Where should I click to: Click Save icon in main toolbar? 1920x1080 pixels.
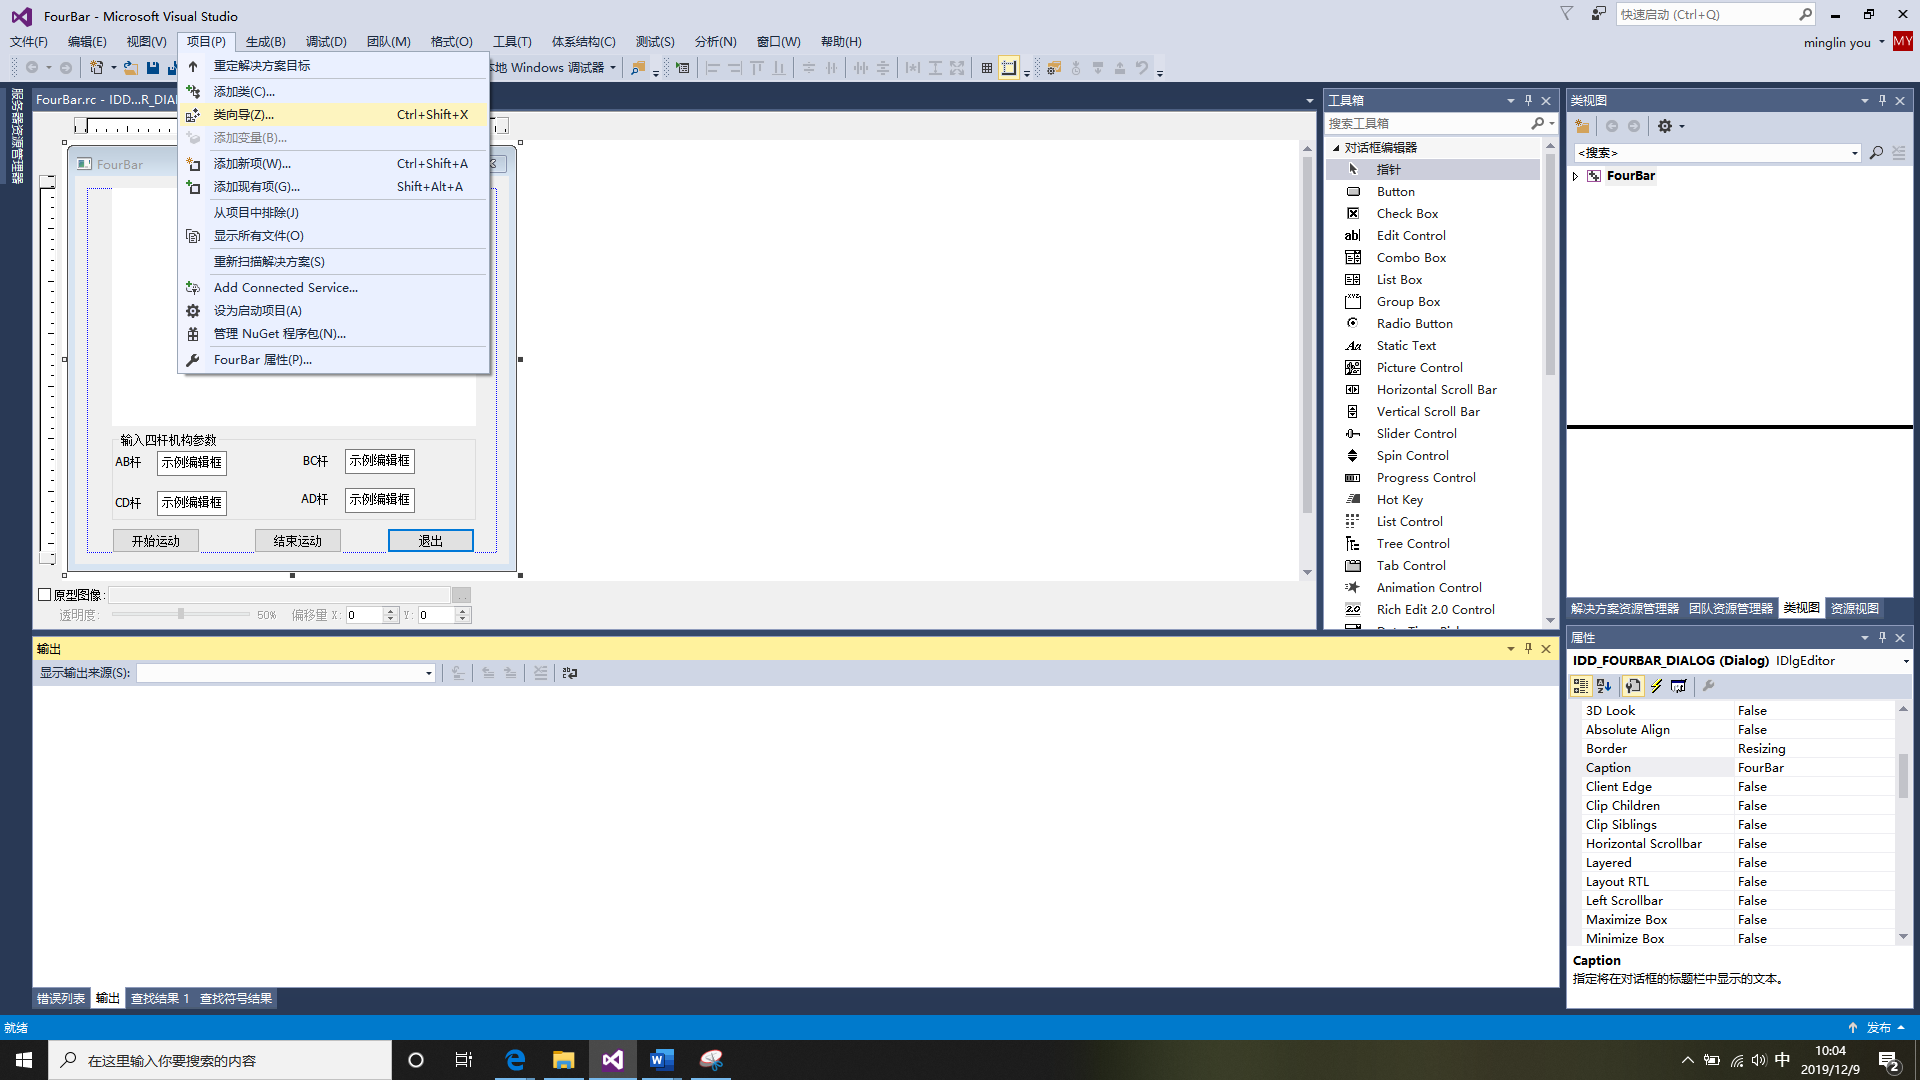(x=153, y=68)
